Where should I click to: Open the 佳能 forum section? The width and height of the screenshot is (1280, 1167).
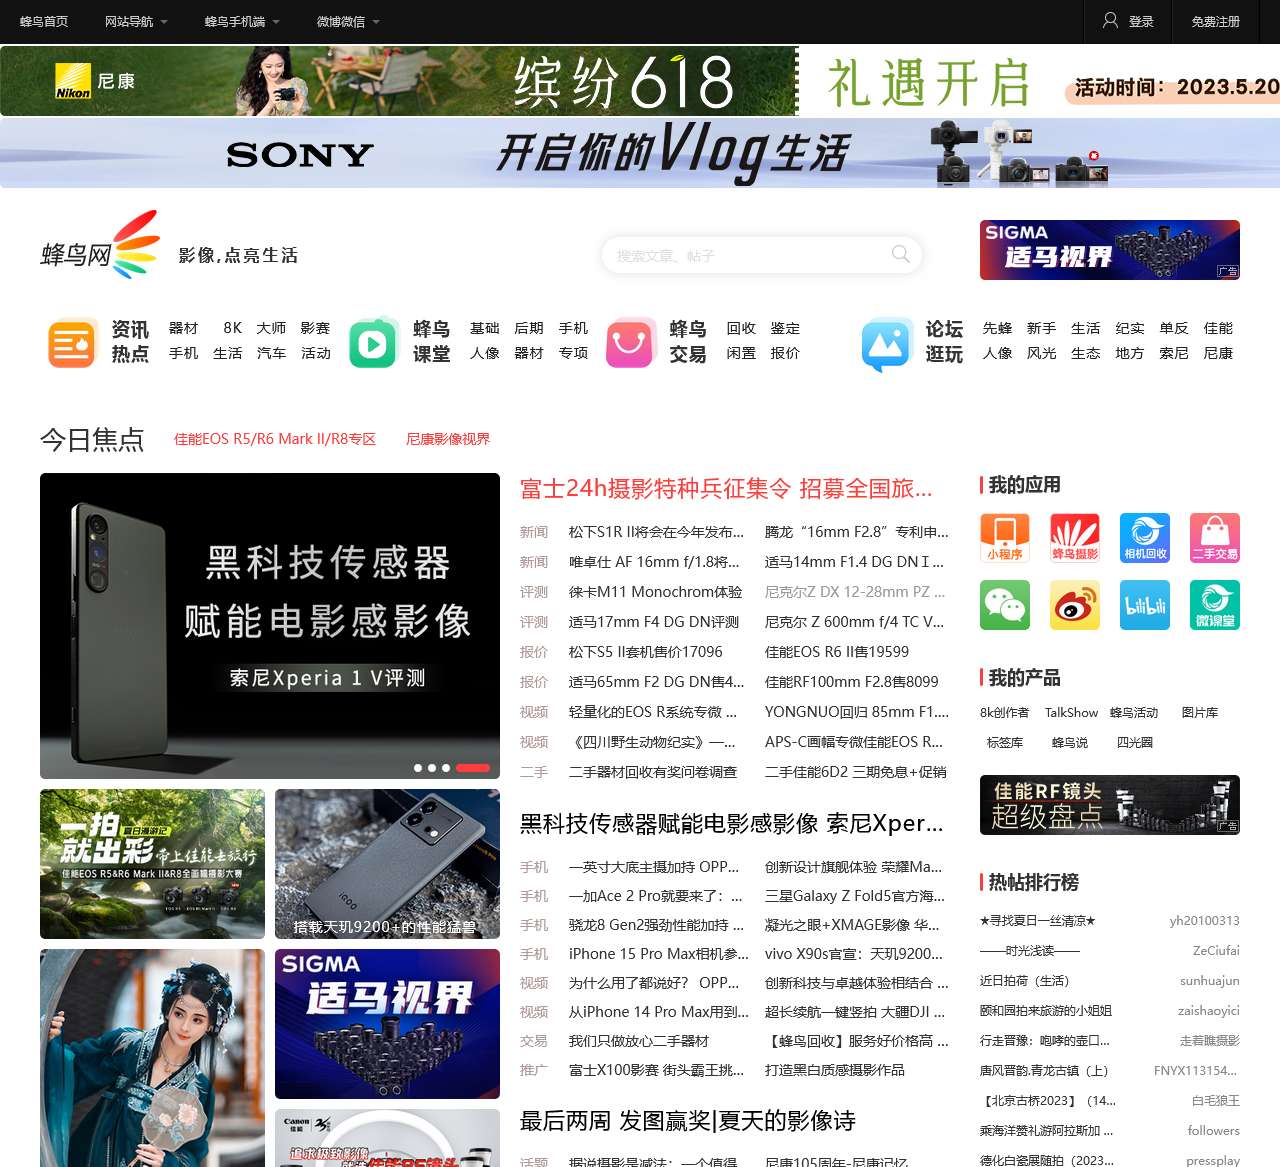1218,328
